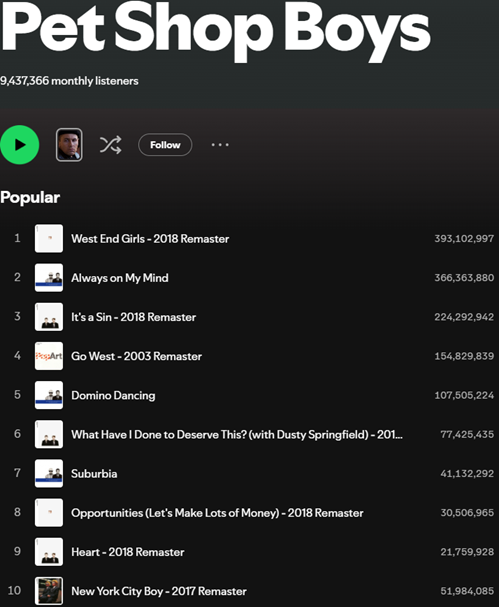This screenshot has width=499, height=607.
Task: Open Heart - 2018 Remaster
Action: pyautogui.click(x=128, y=552)
